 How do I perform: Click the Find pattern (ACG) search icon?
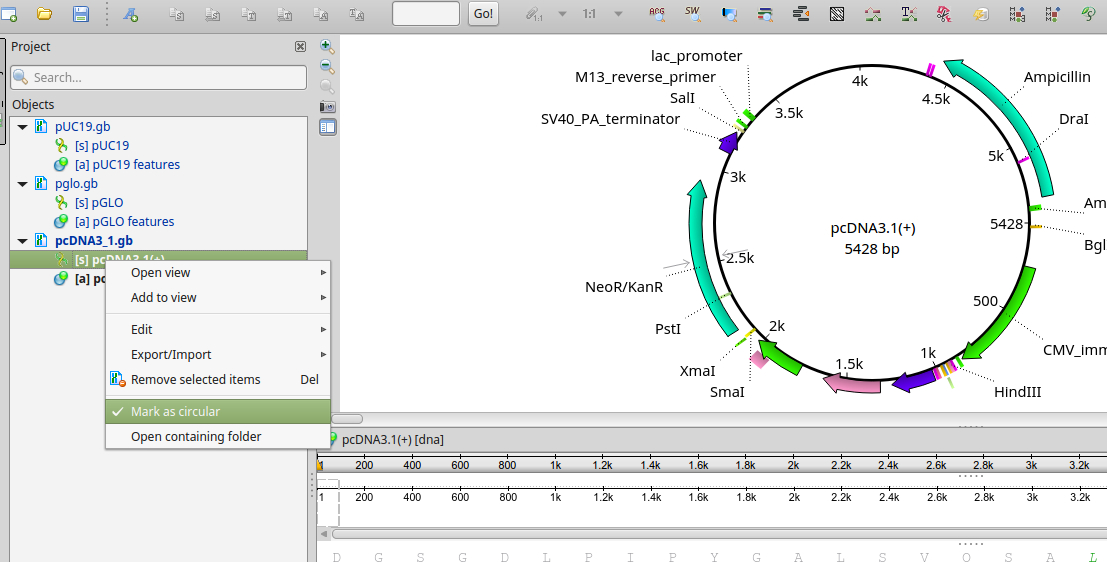click(656, 14)
